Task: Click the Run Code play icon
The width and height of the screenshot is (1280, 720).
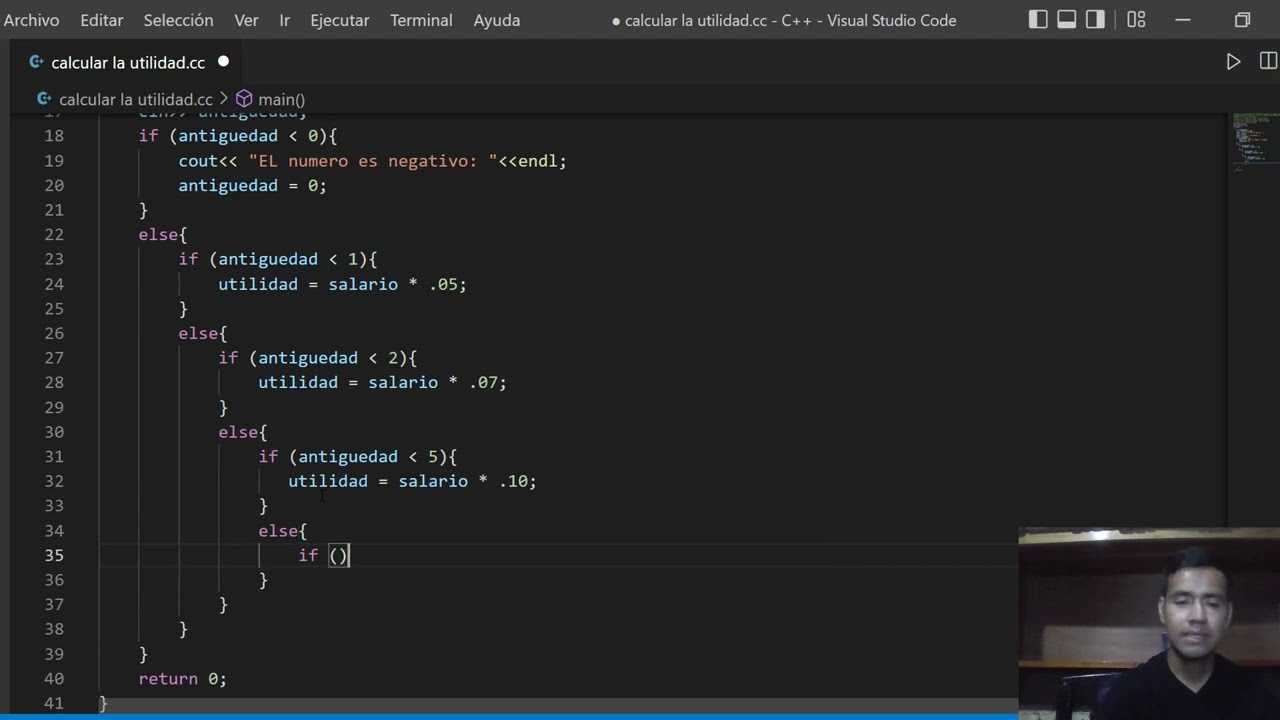Action: pos(1233,62)
